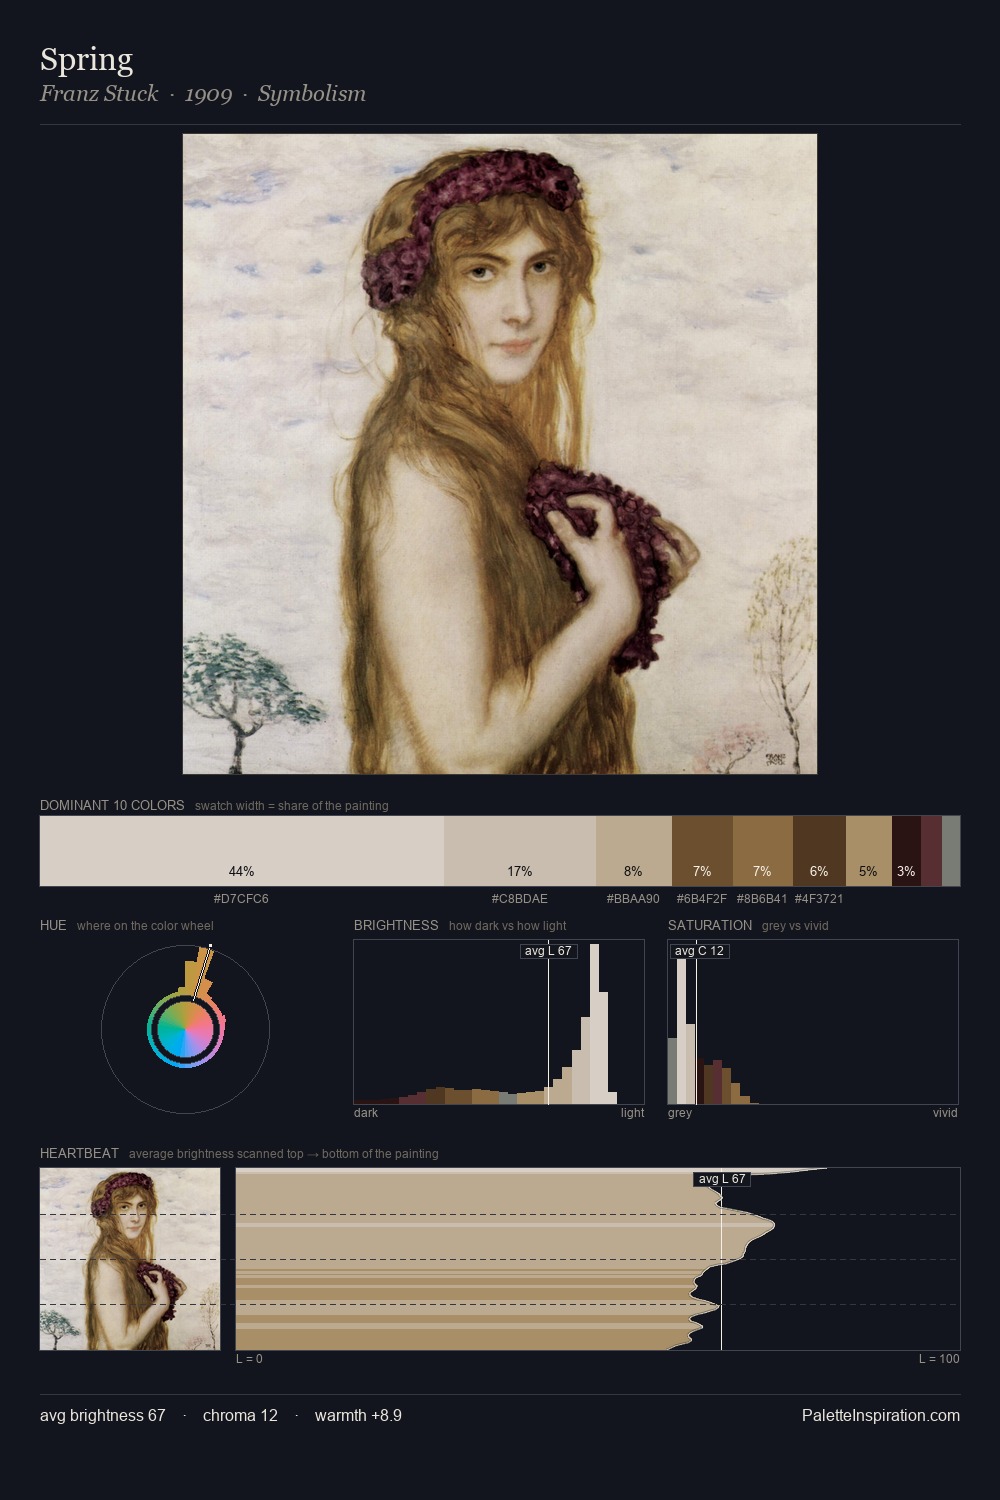The image size is (1000, 1500).
Task: Click the hex label #4F3721
Action: tap(819, 899)
